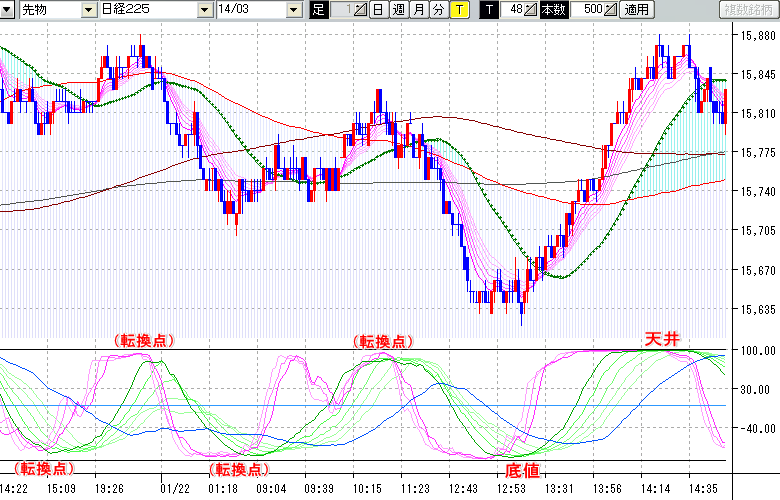Expand the 日経225 symbol dropdown
The width and height of the screenshot is (780, 500).
(204, 10)
